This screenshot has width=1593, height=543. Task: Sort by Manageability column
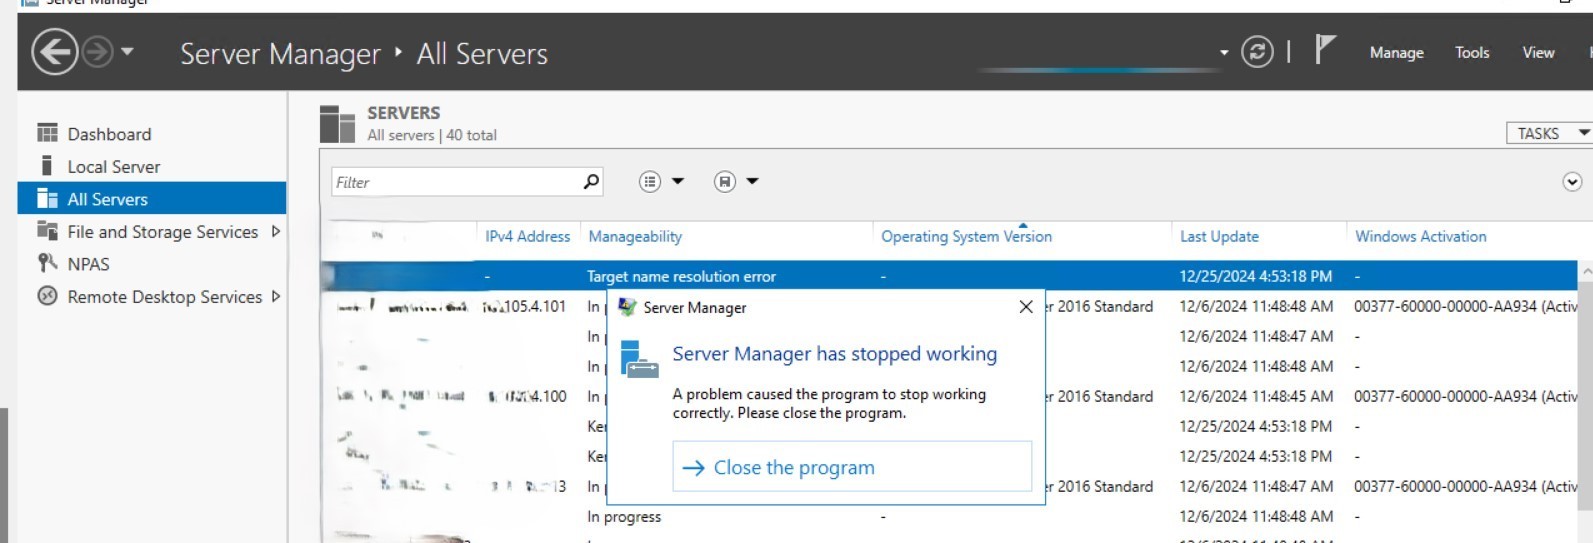pos(635,237)
